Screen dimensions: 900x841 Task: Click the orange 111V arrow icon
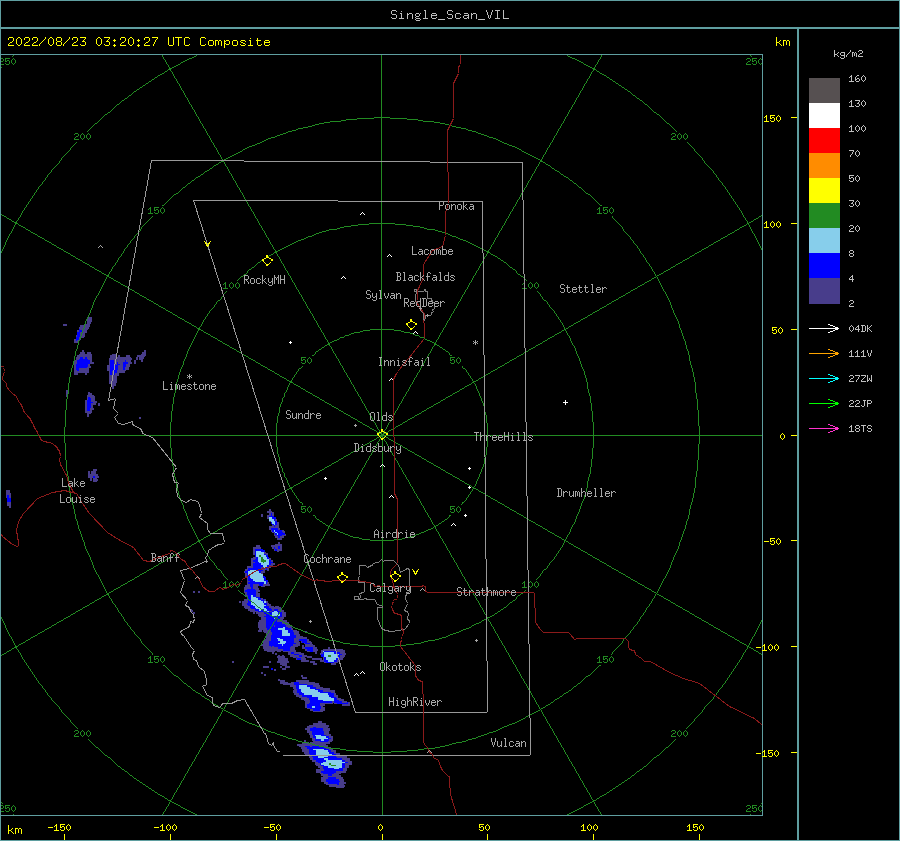tap(824, 354)
